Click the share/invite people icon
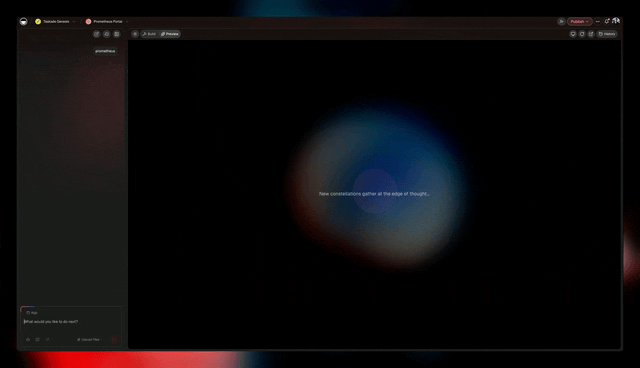 point(562,22)
